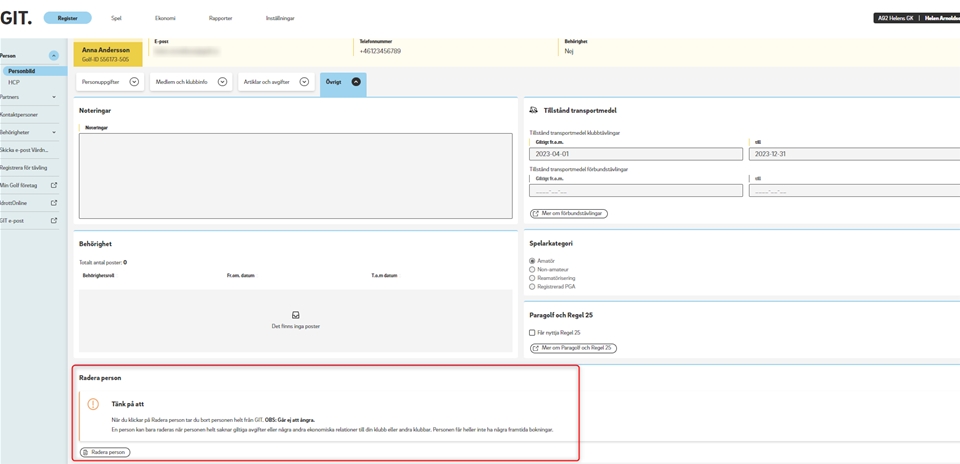The height and width of the screenshot is (464, 960).
Task: Click the Totalt antal poster: 0 text
Action: [x=103, y=262]
